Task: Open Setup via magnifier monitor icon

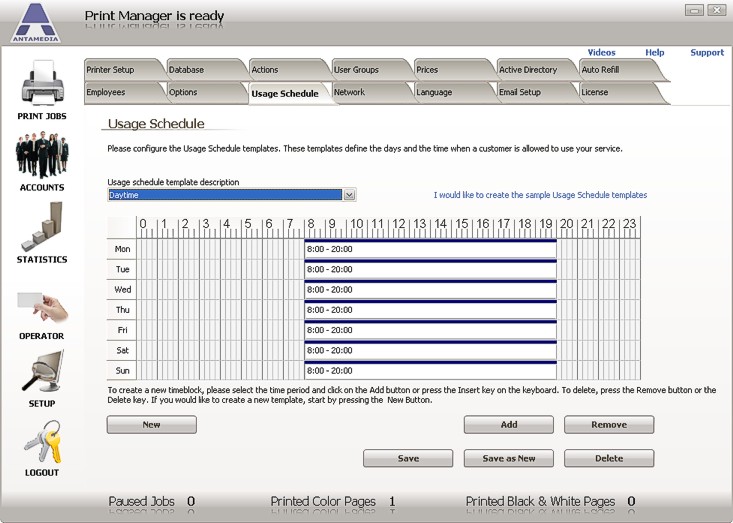Action: pos(43,372)
